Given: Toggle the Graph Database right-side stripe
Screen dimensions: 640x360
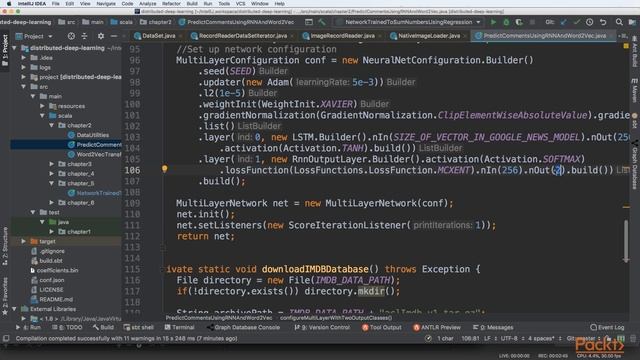Looking at the screenshot, I should pos(635,165).
